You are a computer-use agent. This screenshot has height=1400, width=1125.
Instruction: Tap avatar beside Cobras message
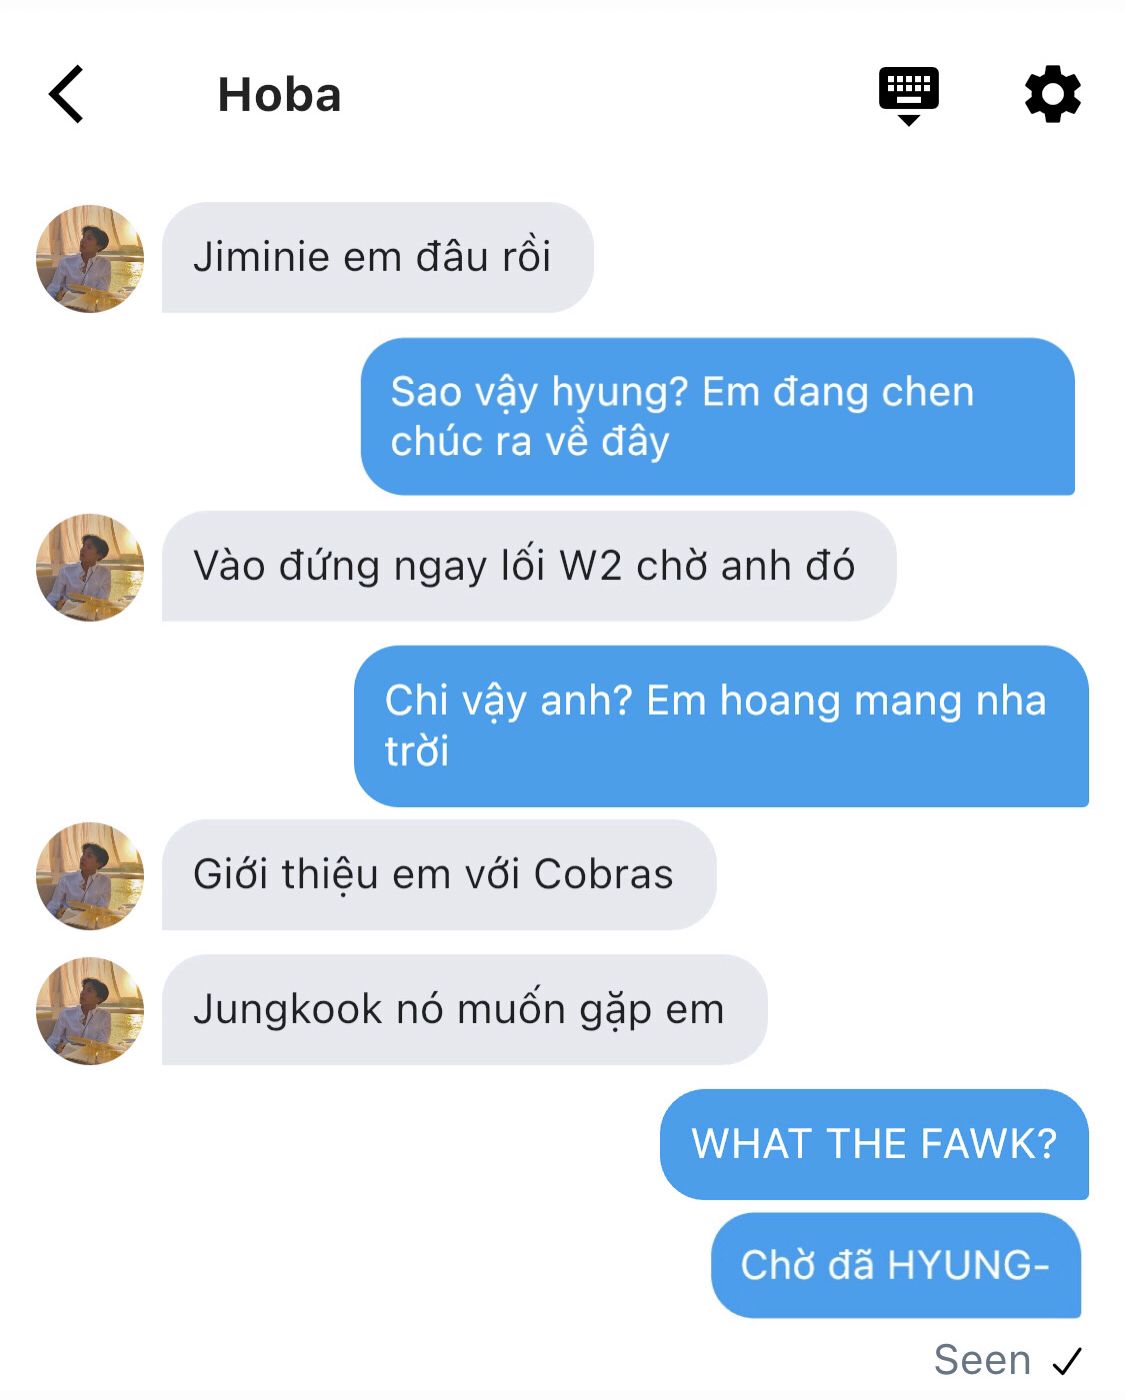90,876
